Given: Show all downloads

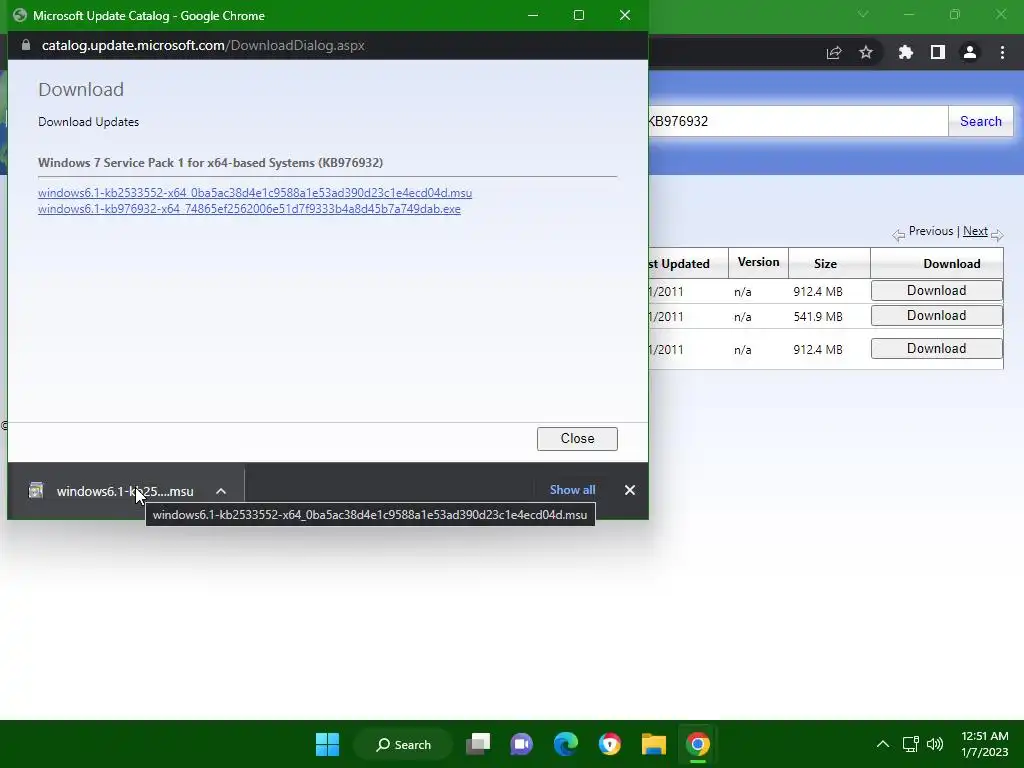Looking at the screenshot, I should (572, 490).
